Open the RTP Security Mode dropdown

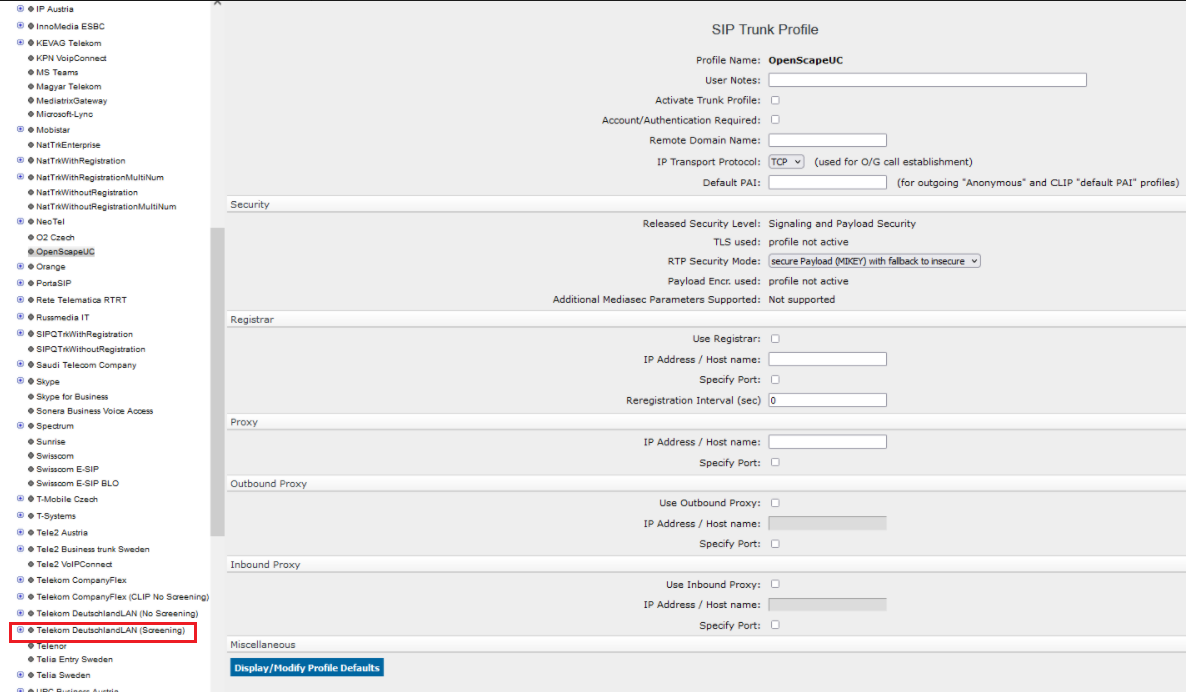(874, 261)
